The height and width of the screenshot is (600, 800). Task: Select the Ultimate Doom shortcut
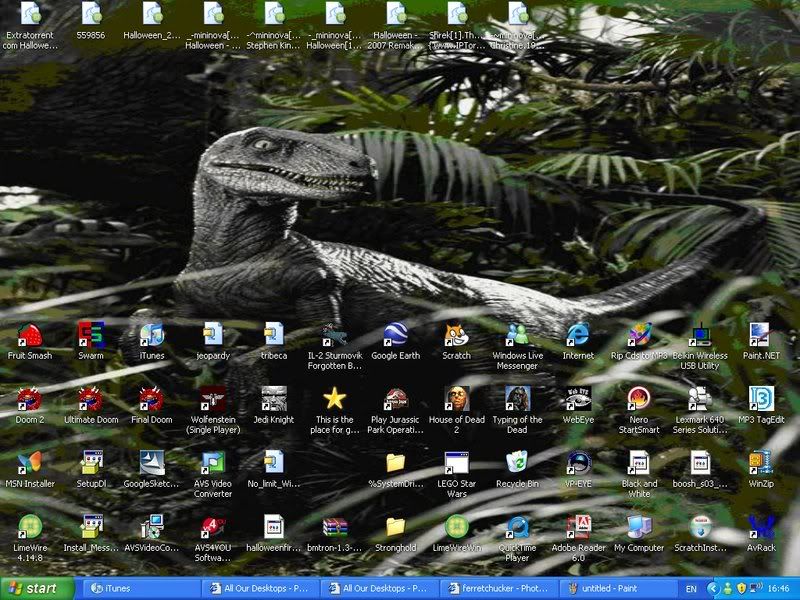(91, 399)
